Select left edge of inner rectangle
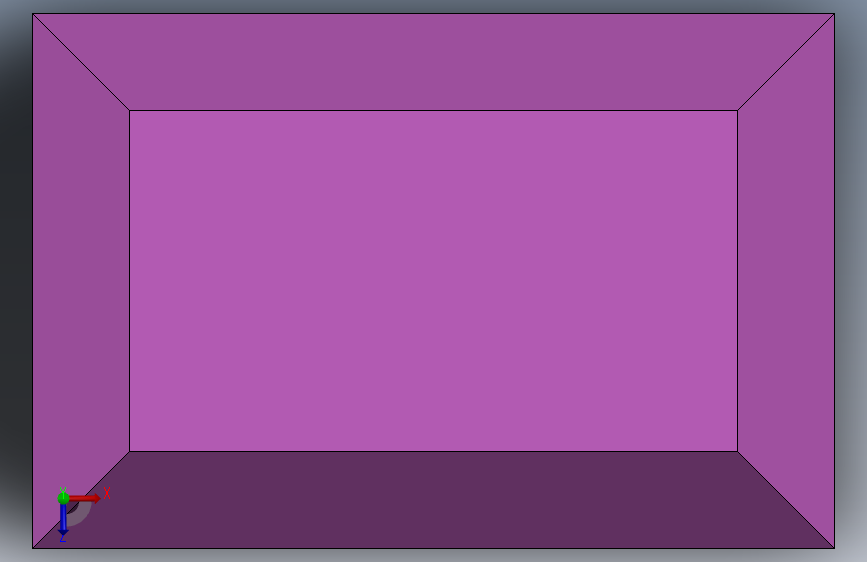The width and height of the screenshot is (867, 562). tap(129, 281)
